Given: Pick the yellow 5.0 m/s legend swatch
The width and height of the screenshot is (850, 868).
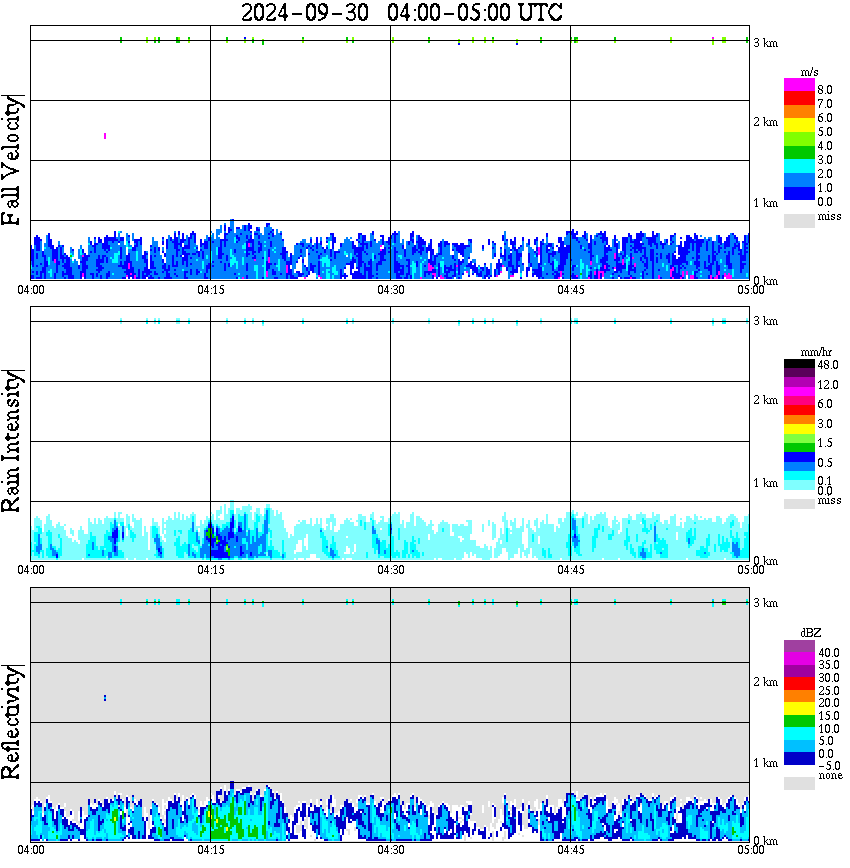Looking at the screenshot, I should tap(799, 127).
